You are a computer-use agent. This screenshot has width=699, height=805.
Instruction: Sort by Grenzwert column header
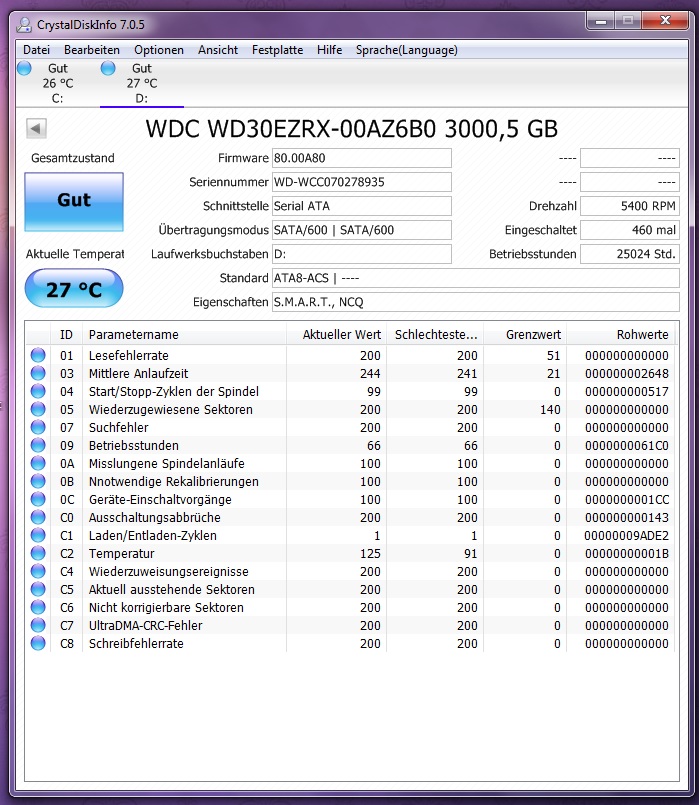pos(525,335)
